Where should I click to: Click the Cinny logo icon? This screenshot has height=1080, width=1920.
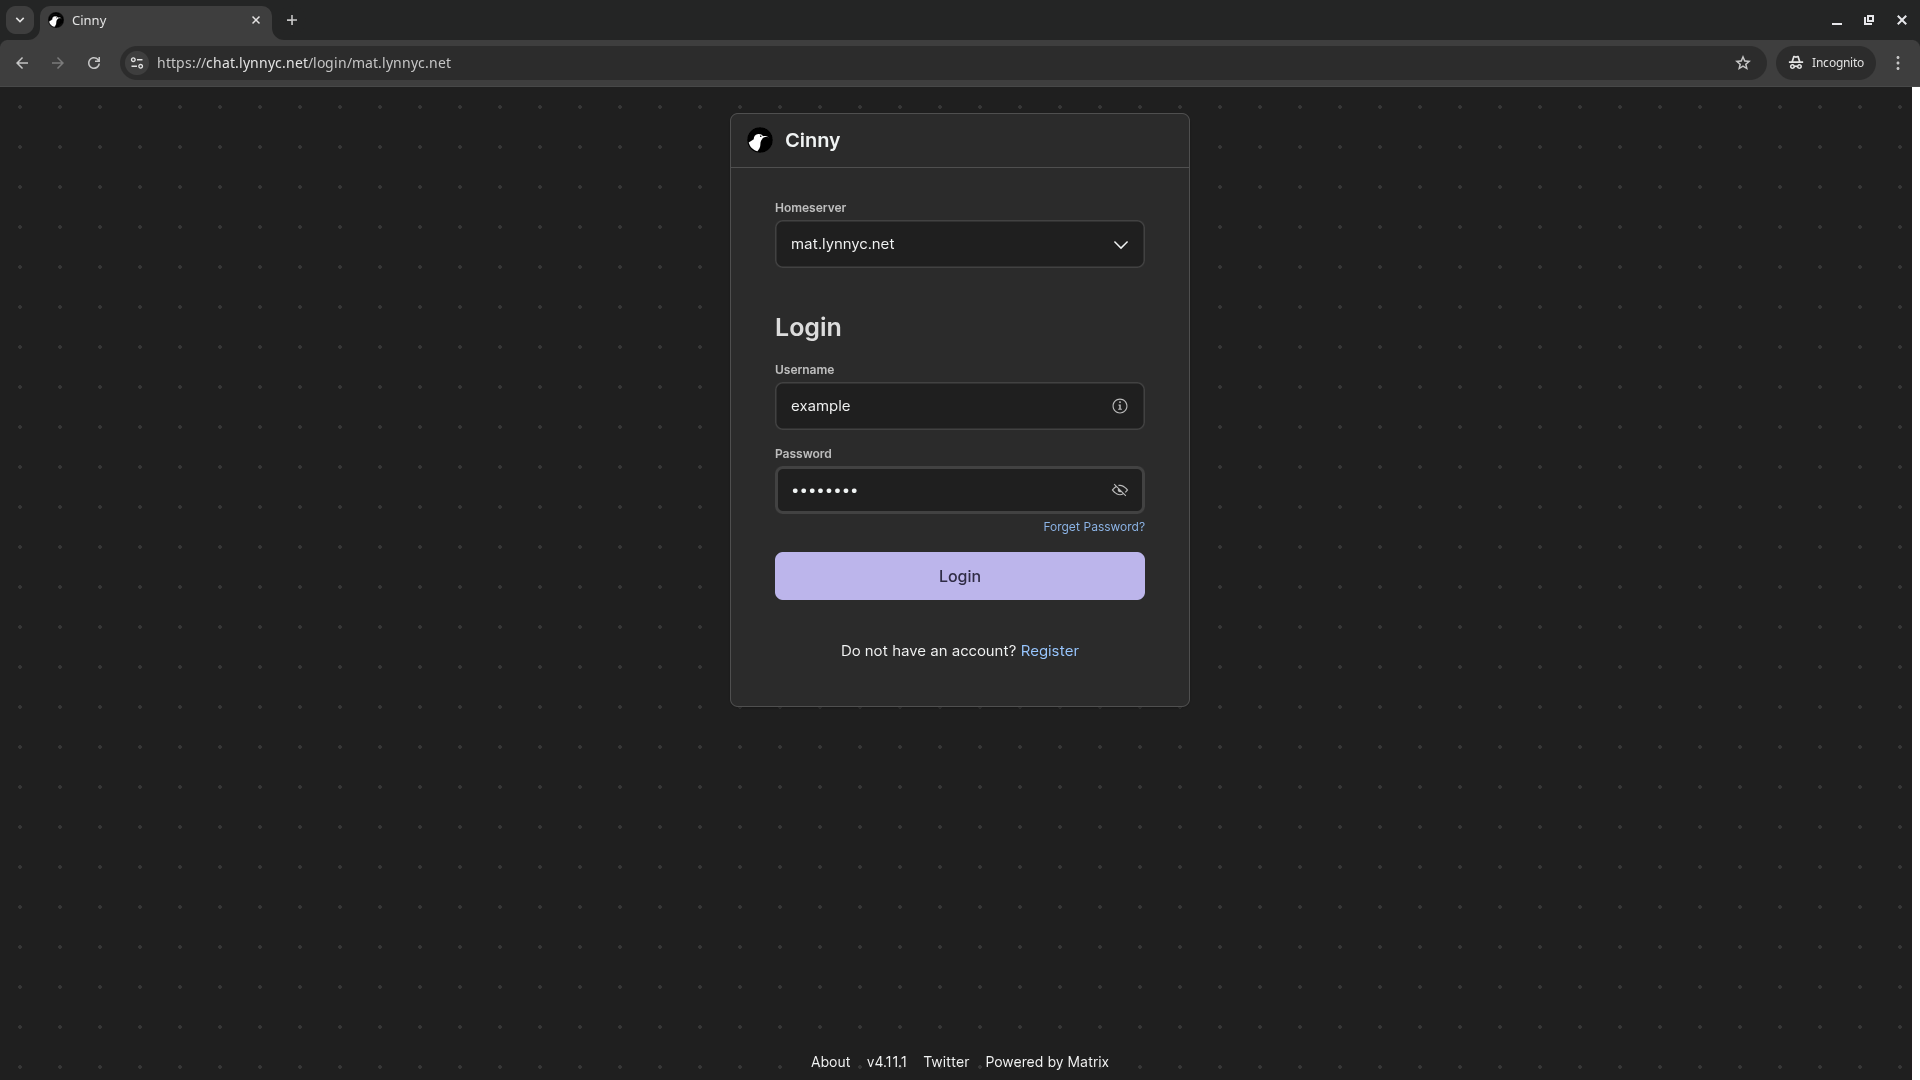pyautogui.click(x=760, y=141)
